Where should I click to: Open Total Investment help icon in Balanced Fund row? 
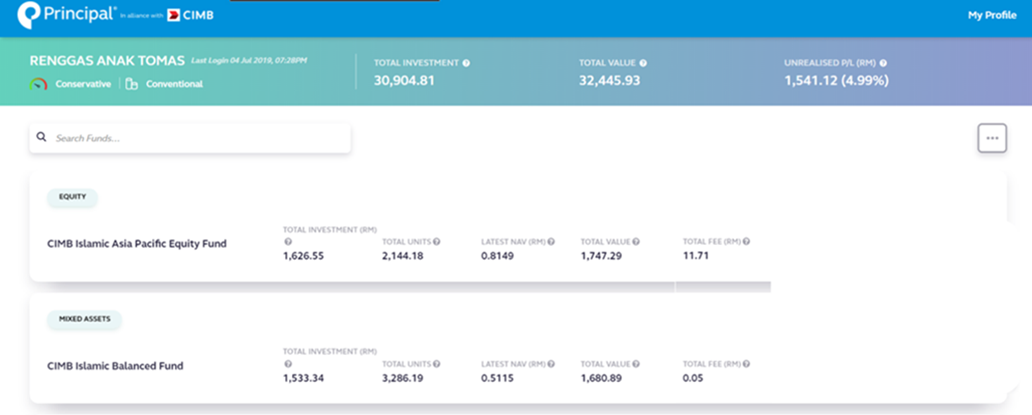tap(287, 364)
